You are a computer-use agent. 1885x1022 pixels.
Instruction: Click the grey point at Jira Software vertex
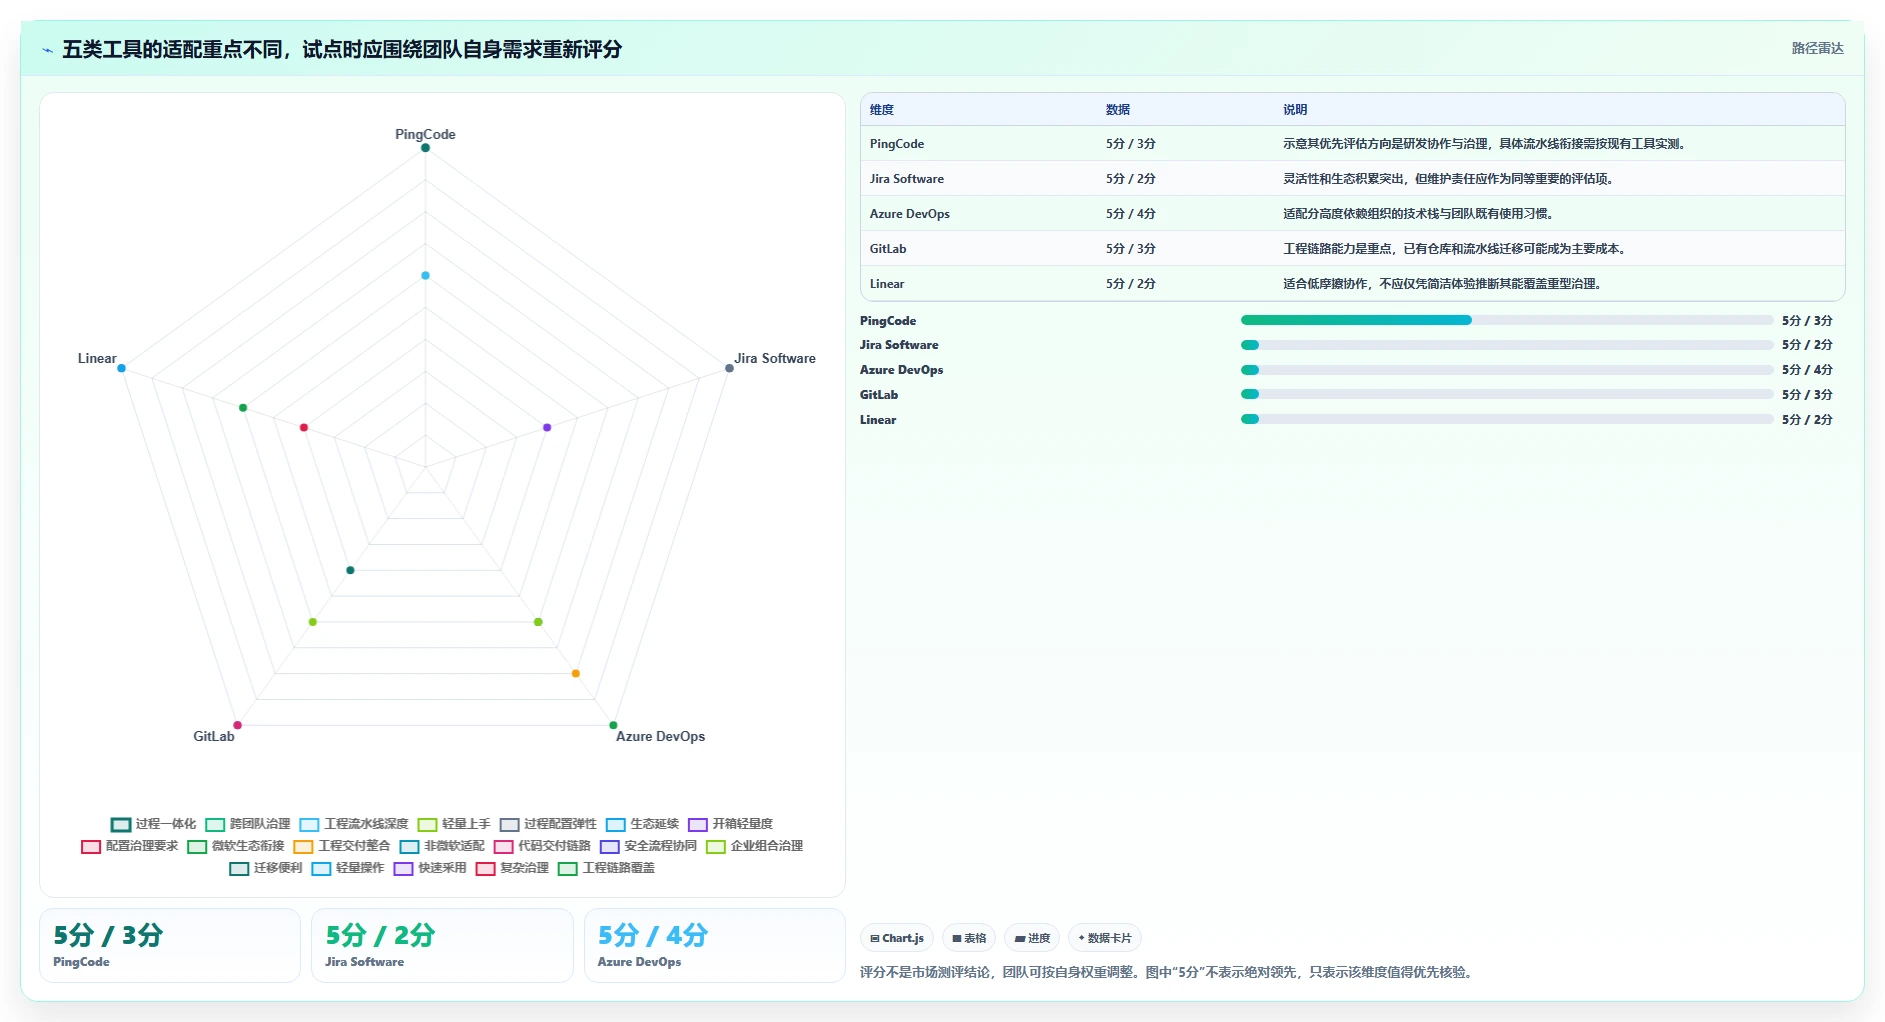point(729,368)
